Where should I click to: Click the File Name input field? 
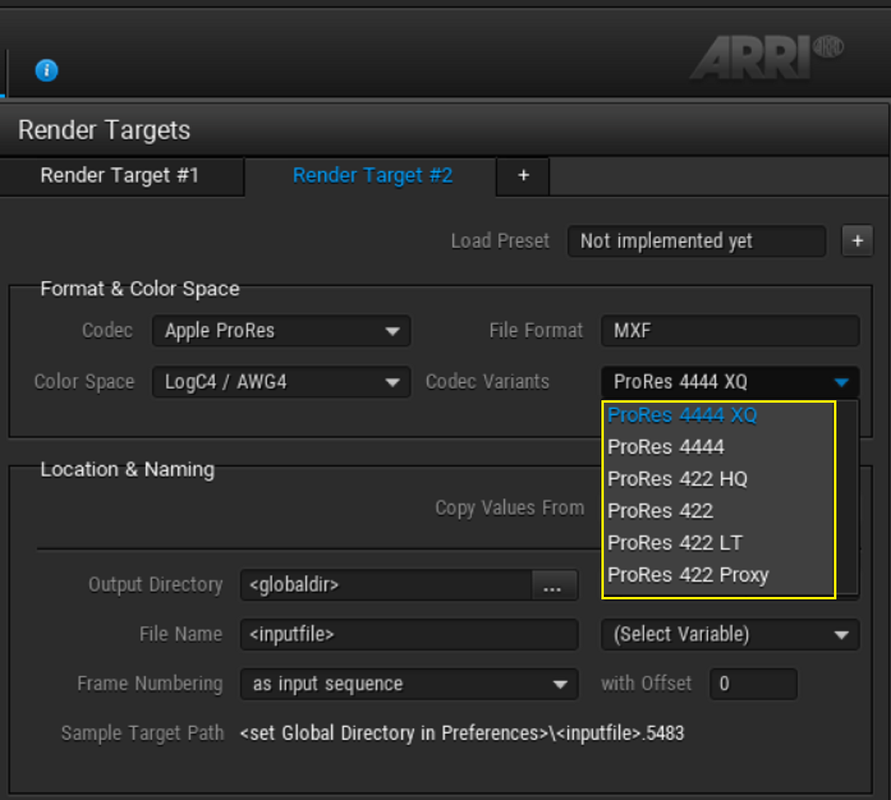409,634
